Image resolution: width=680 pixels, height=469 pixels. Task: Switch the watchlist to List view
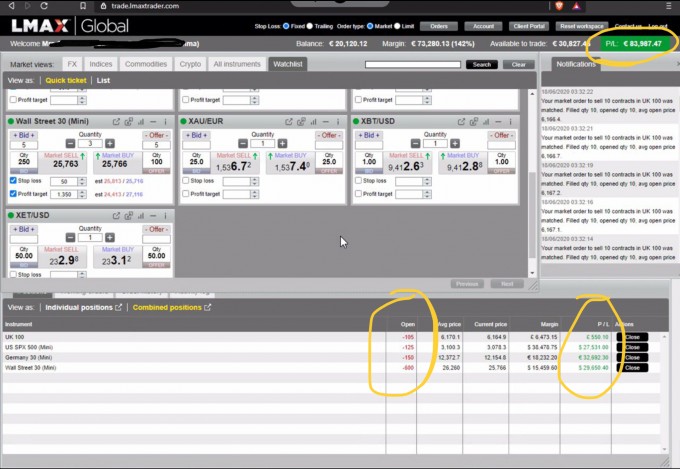pyautogui.click(x=103, y=80)
